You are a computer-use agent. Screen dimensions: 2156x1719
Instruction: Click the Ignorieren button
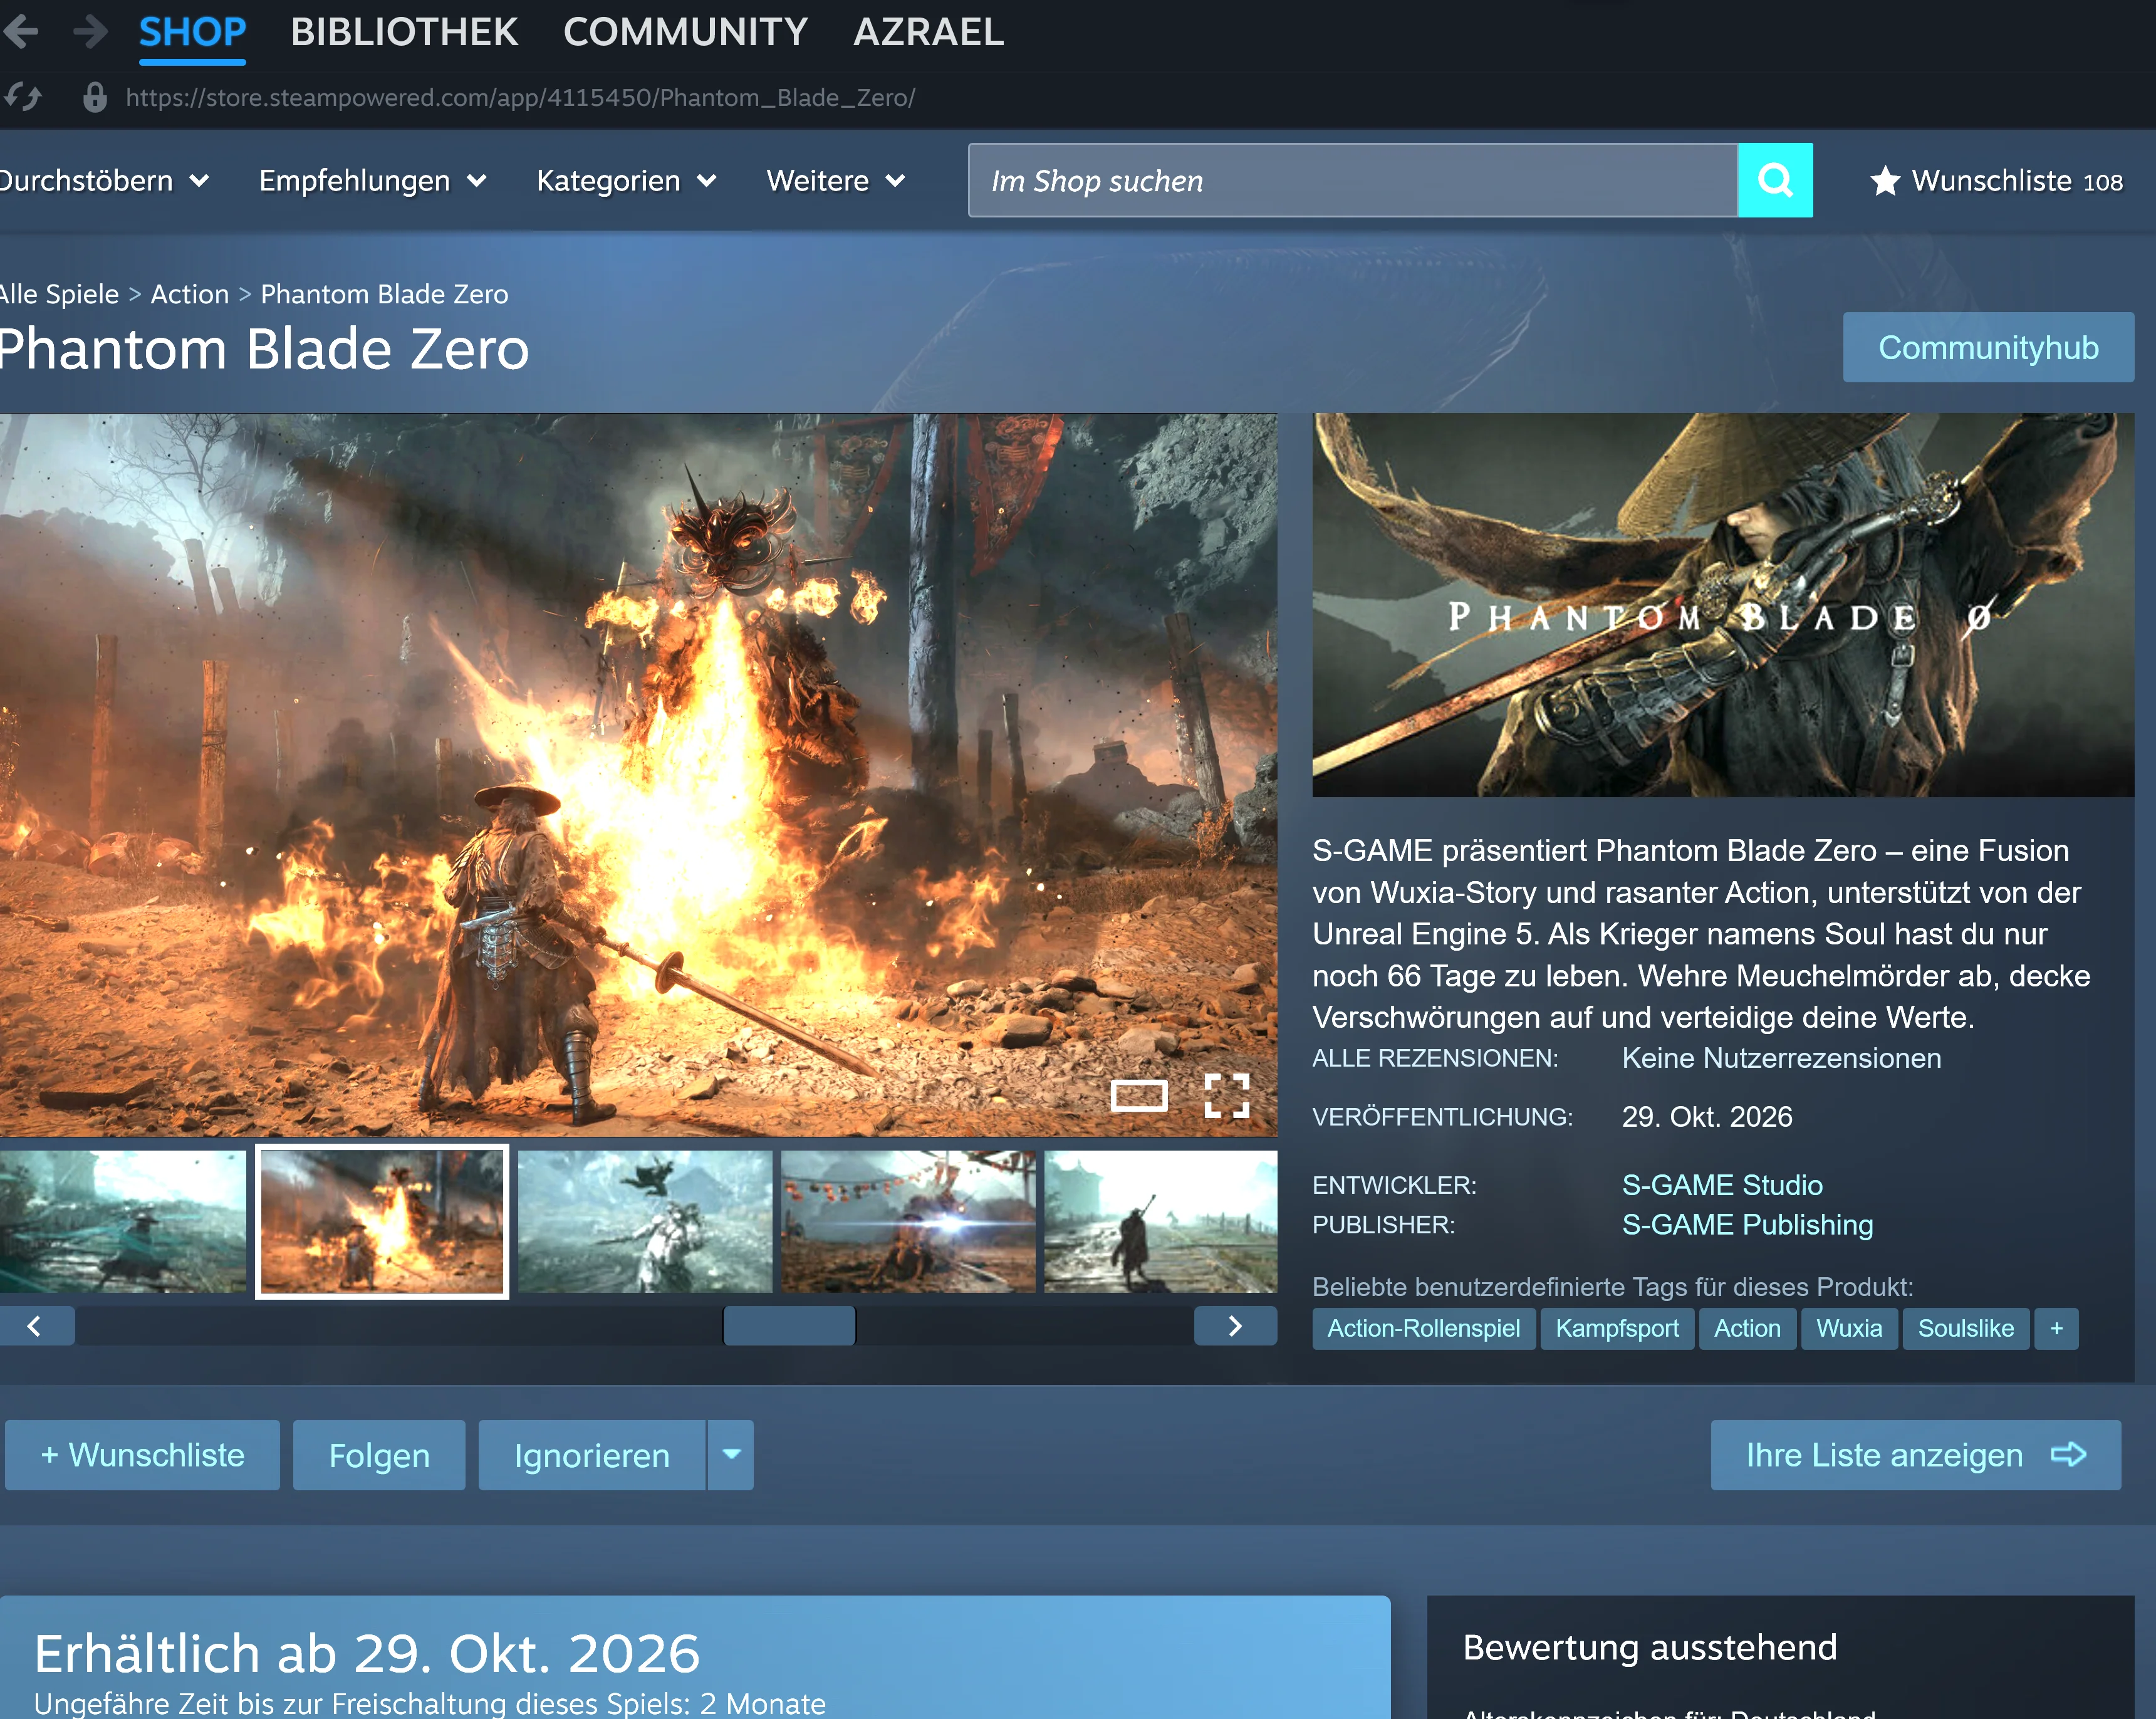point(592,1454)
